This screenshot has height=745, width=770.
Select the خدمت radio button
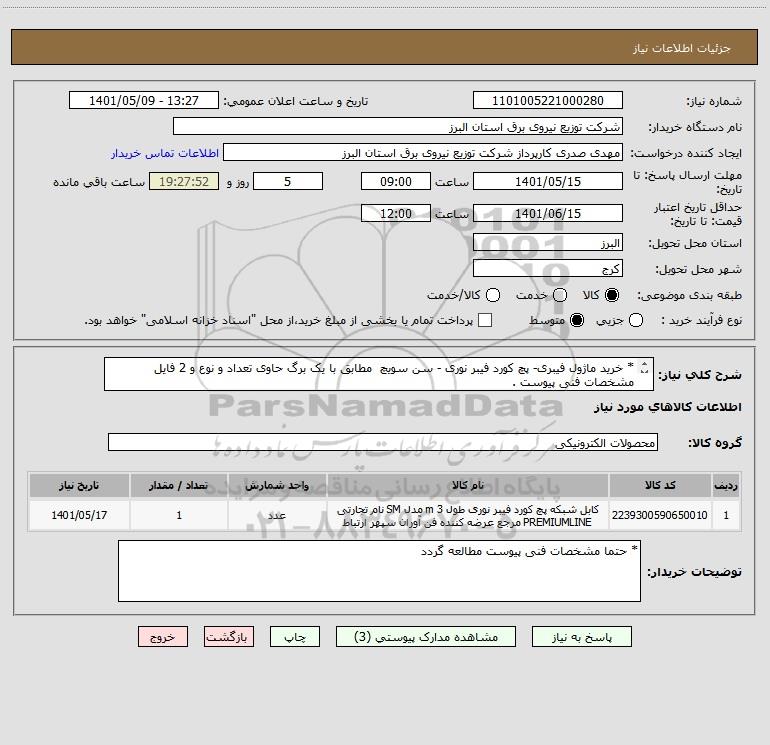560,295
